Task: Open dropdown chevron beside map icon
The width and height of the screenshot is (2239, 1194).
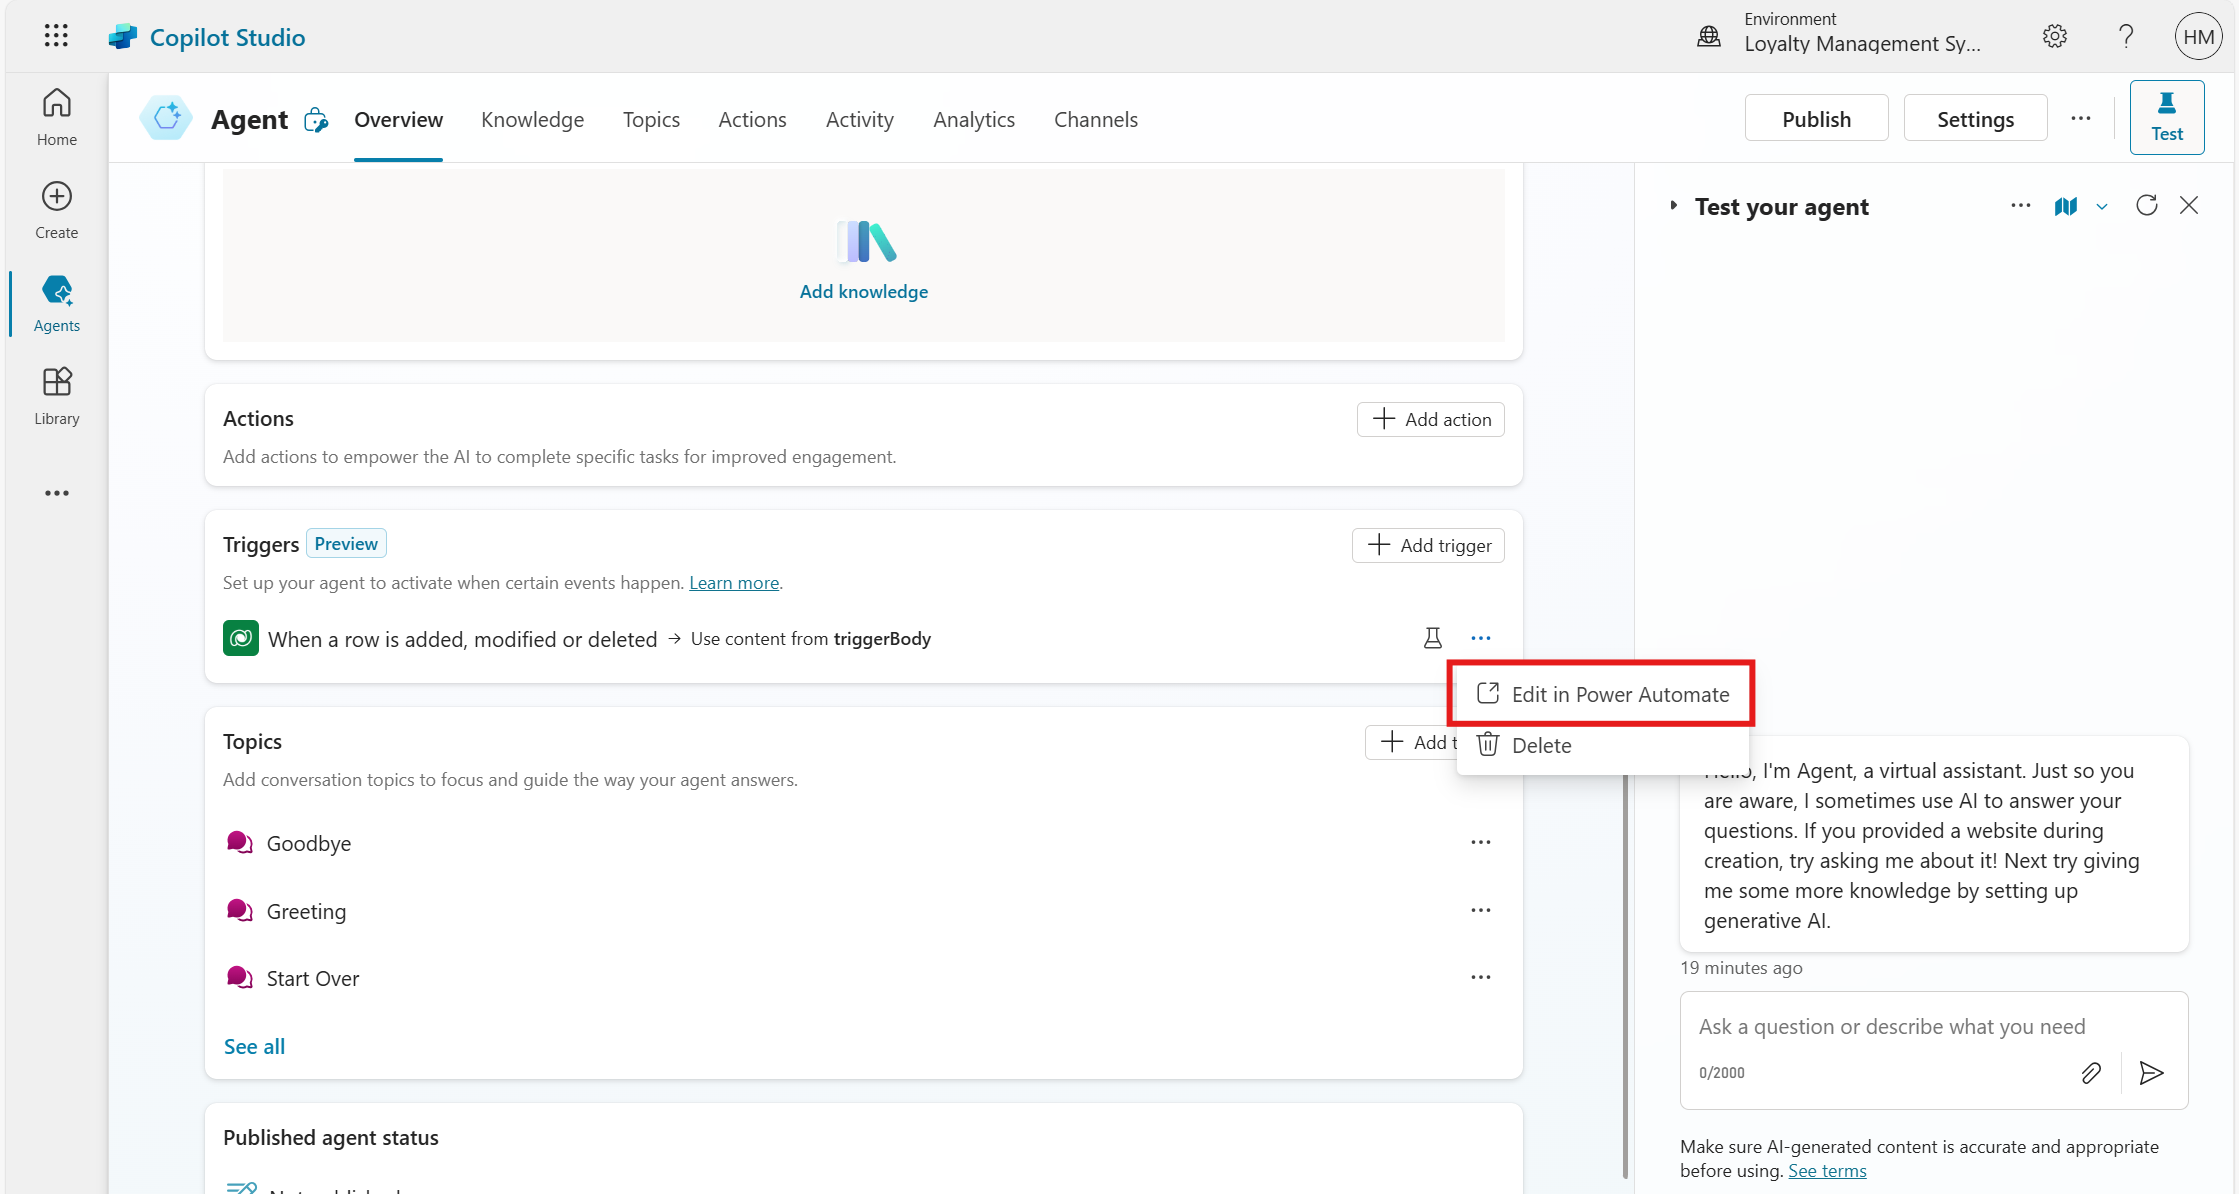Action: (2102, 207)
